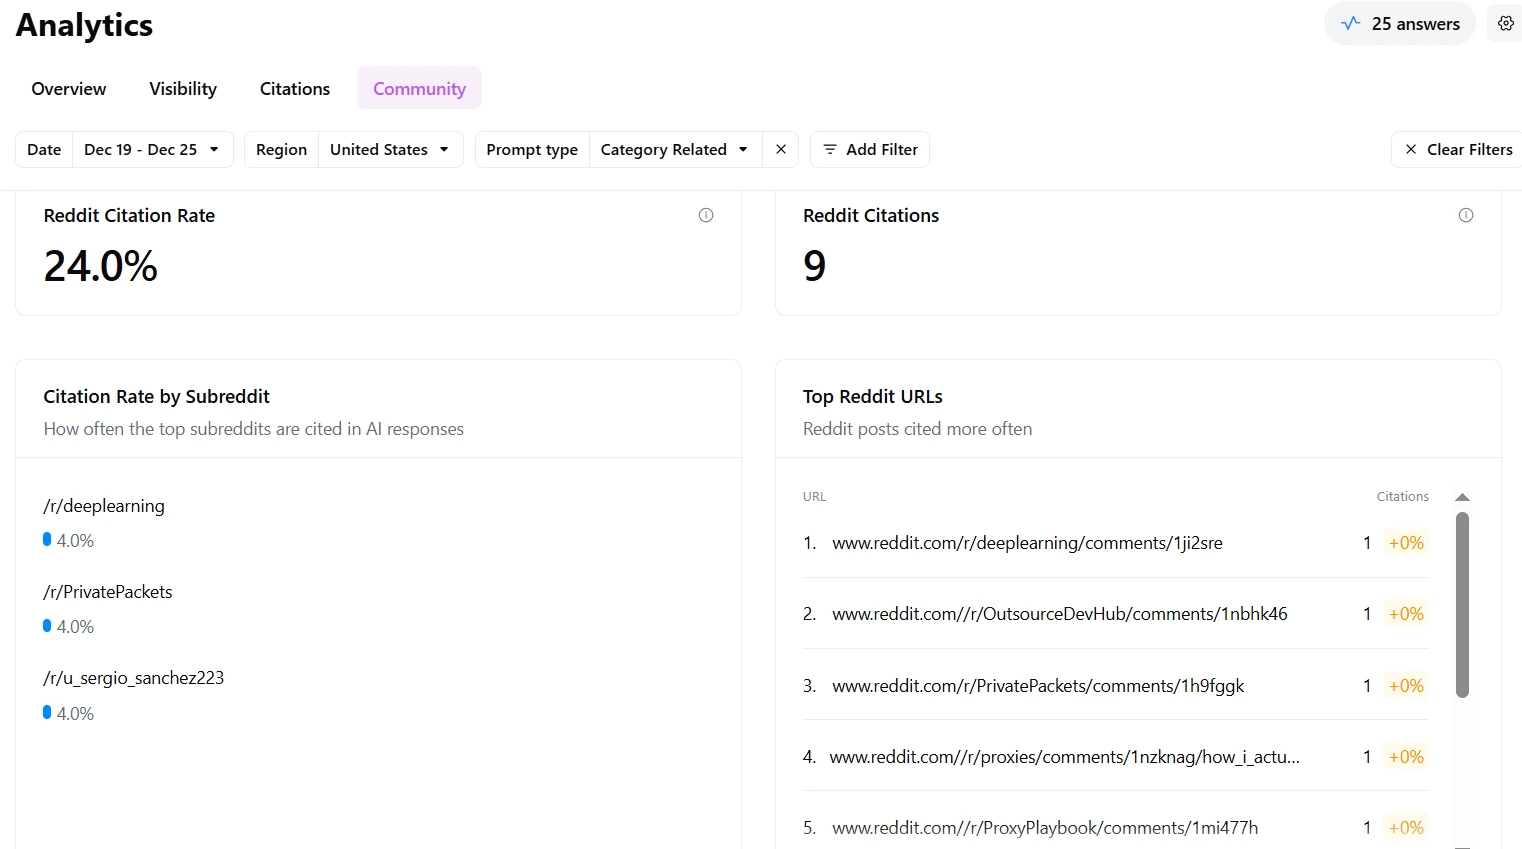
Task: Click the /r/deeplearning 4.0% rate bar
Action: click(47, 539)
